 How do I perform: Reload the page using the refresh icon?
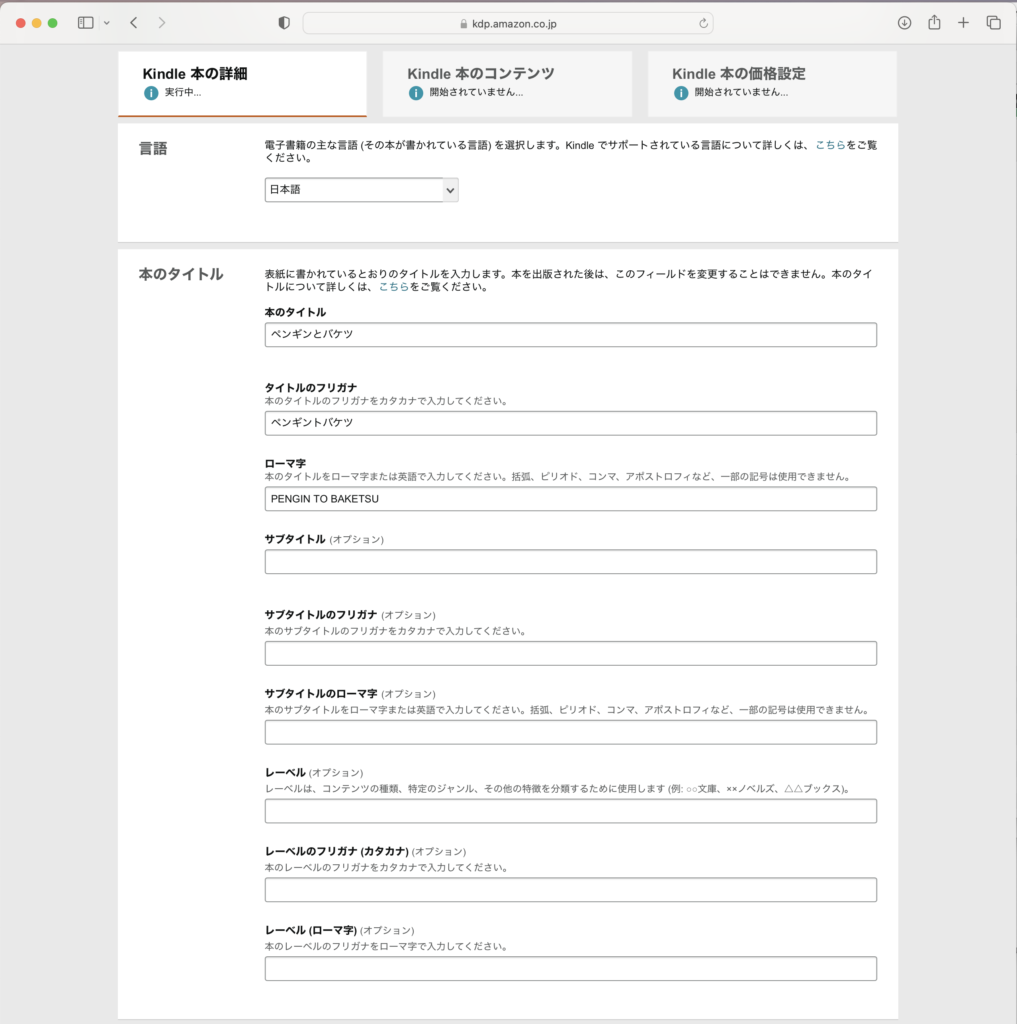click(703, 23)
